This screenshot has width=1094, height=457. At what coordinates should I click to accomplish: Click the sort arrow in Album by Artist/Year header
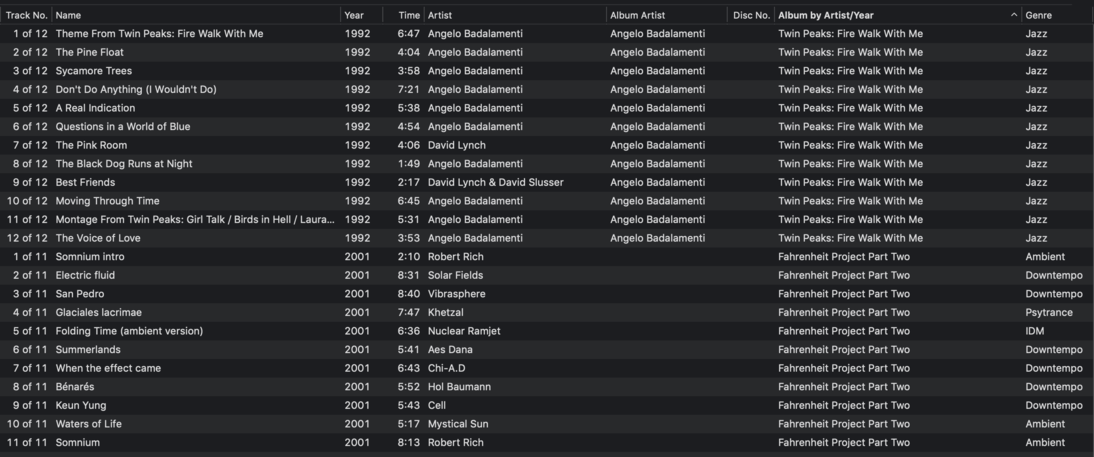(1013, 15)
